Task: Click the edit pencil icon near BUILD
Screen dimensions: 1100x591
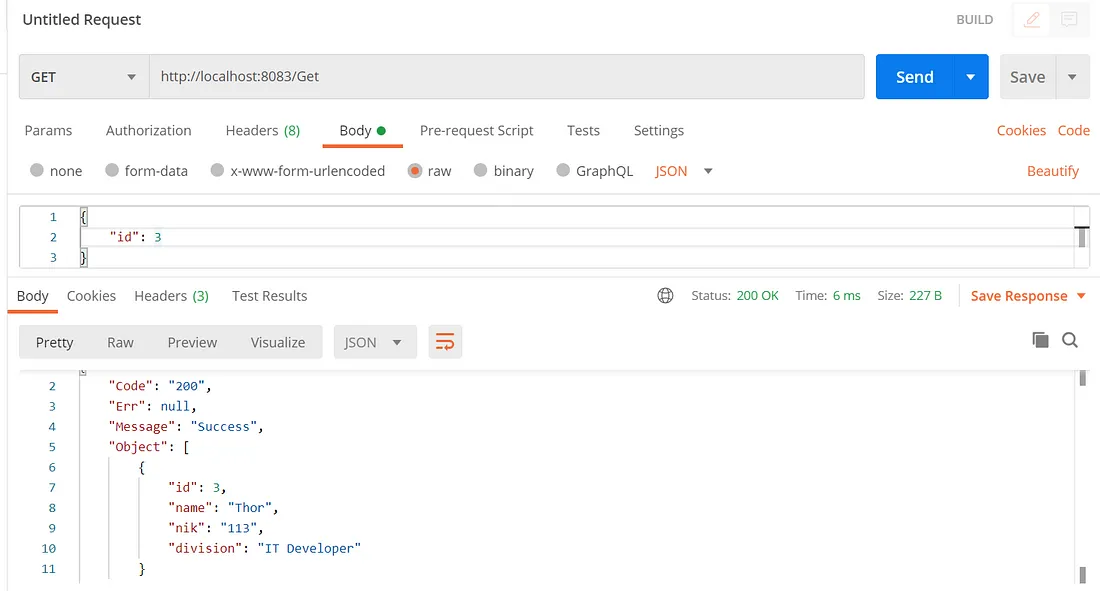Action: click(1031, 20)
